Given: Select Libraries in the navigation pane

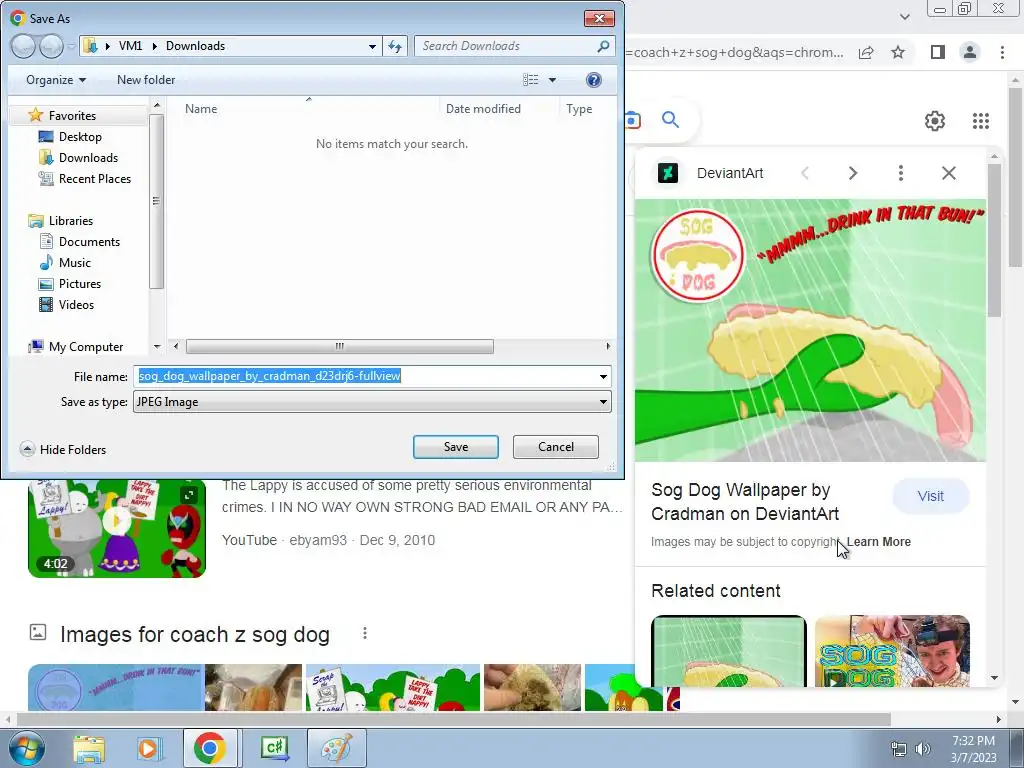Looking at the screenshot, I should click(x=71, y=221).
